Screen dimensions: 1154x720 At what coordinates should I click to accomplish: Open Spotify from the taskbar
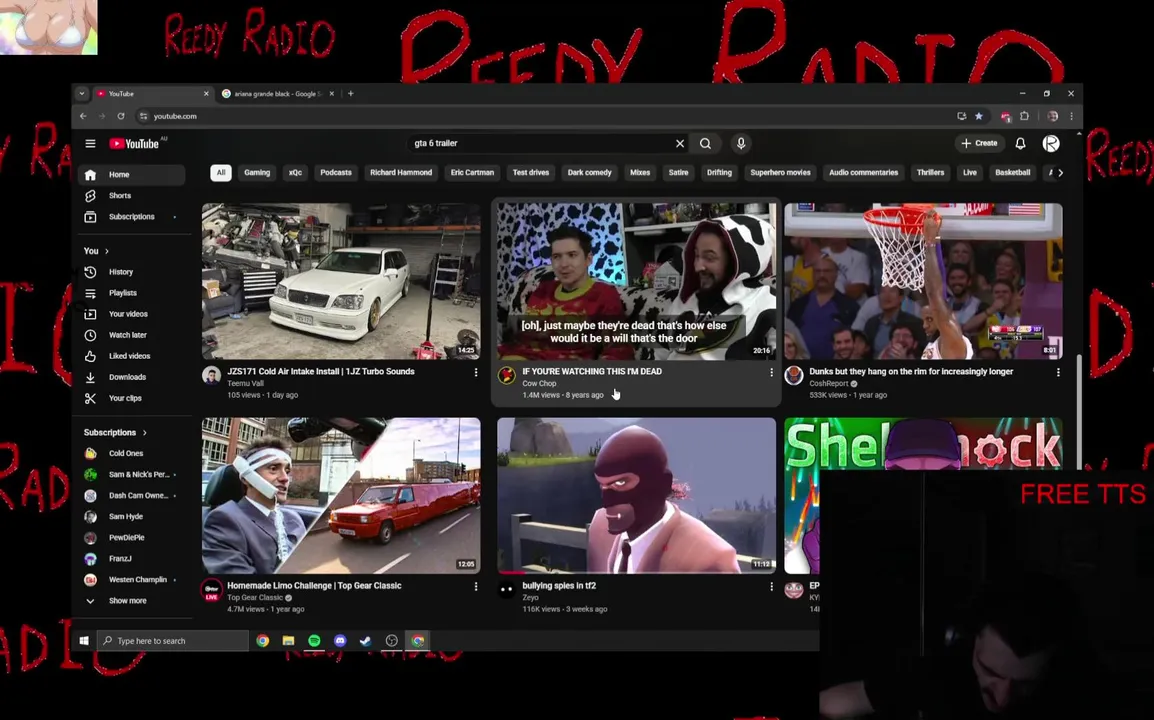click(x=314, y=640)
